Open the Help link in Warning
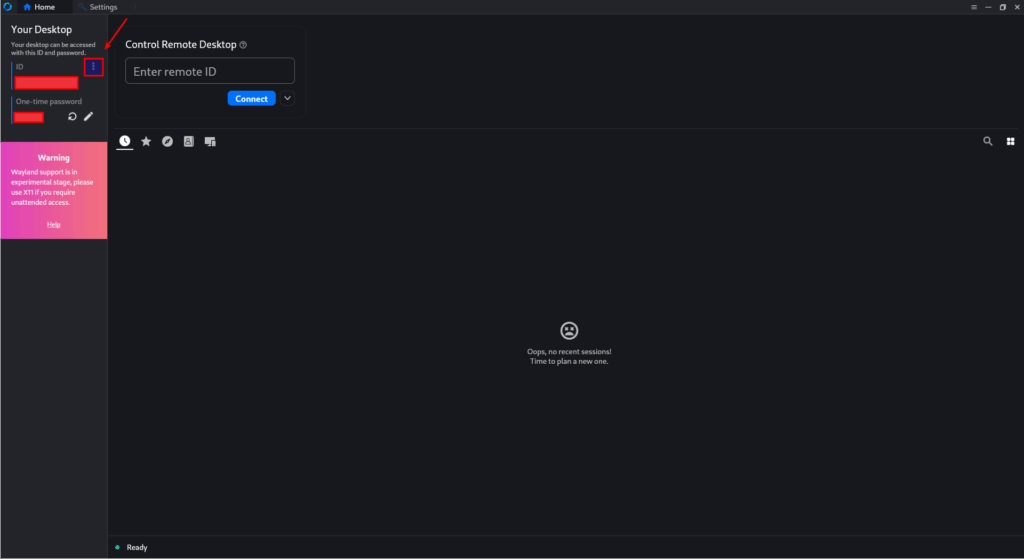The image size is (1024, 559). click(x=54, y=225)
